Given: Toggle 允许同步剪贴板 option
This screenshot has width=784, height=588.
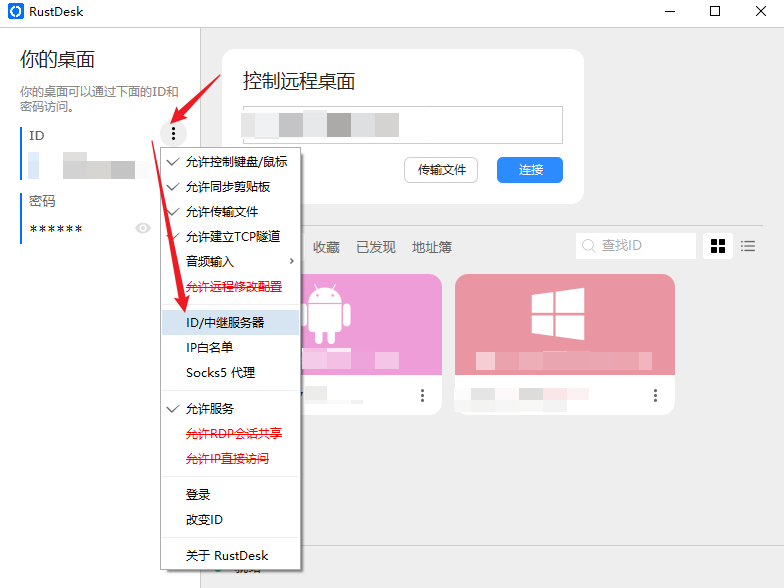Looking at the screenshot, I should 230,186.
